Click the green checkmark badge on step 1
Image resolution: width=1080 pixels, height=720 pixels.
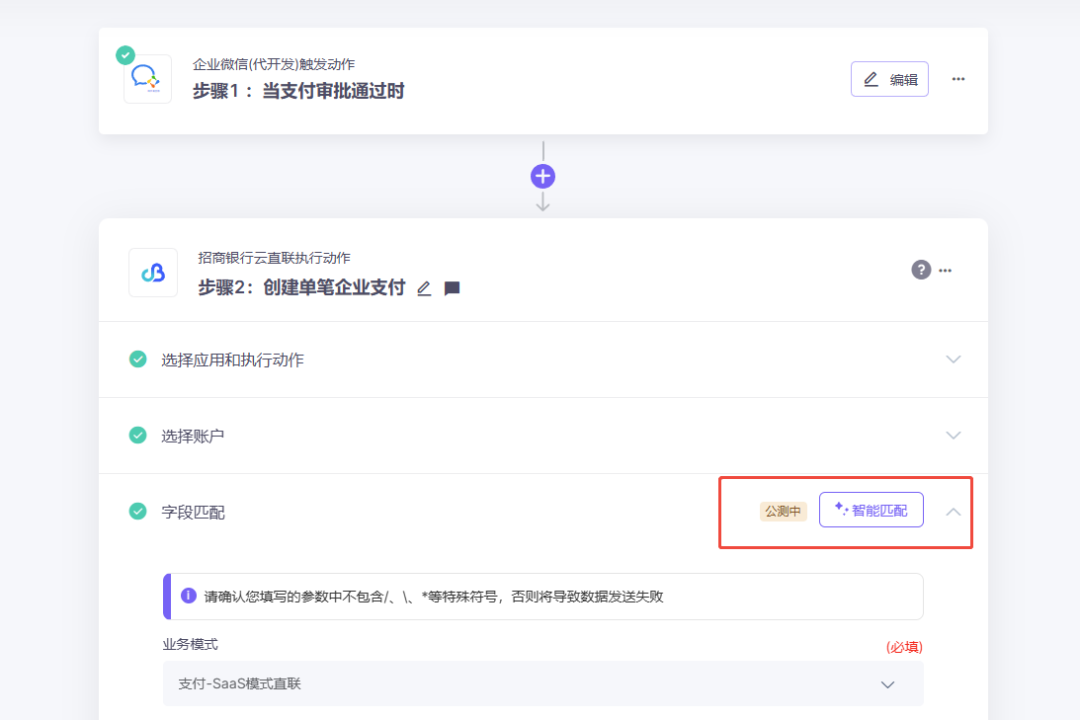[x=125, y=55]
